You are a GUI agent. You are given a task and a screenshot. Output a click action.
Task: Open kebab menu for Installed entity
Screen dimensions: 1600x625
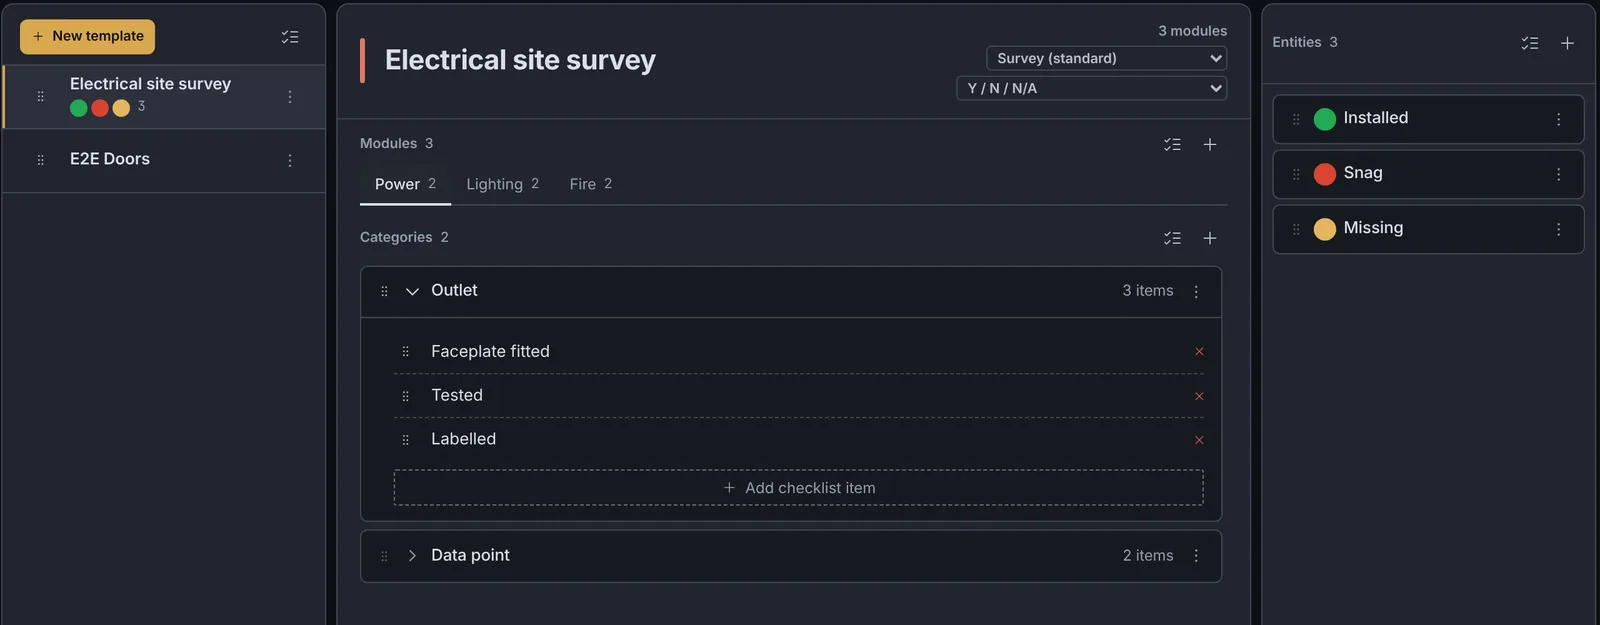point(1558,120)
